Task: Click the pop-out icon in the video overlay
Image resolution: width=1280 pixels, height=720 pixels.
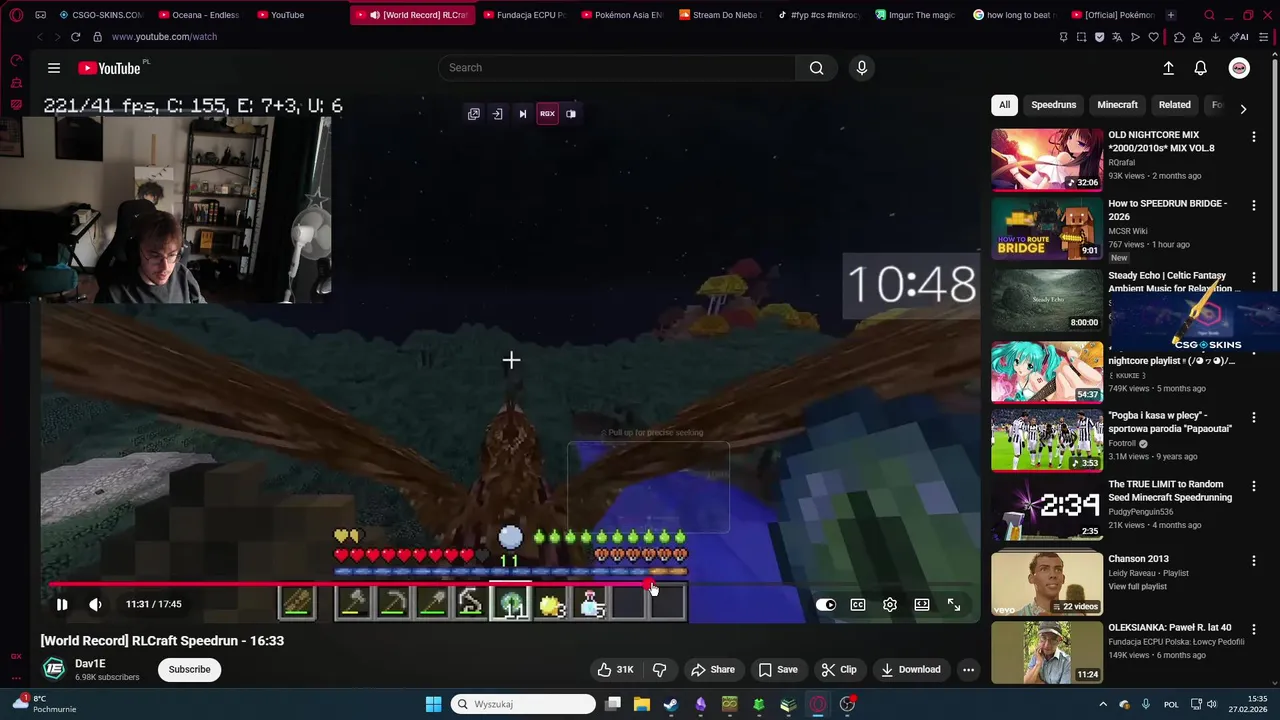Action: (474, 114)
